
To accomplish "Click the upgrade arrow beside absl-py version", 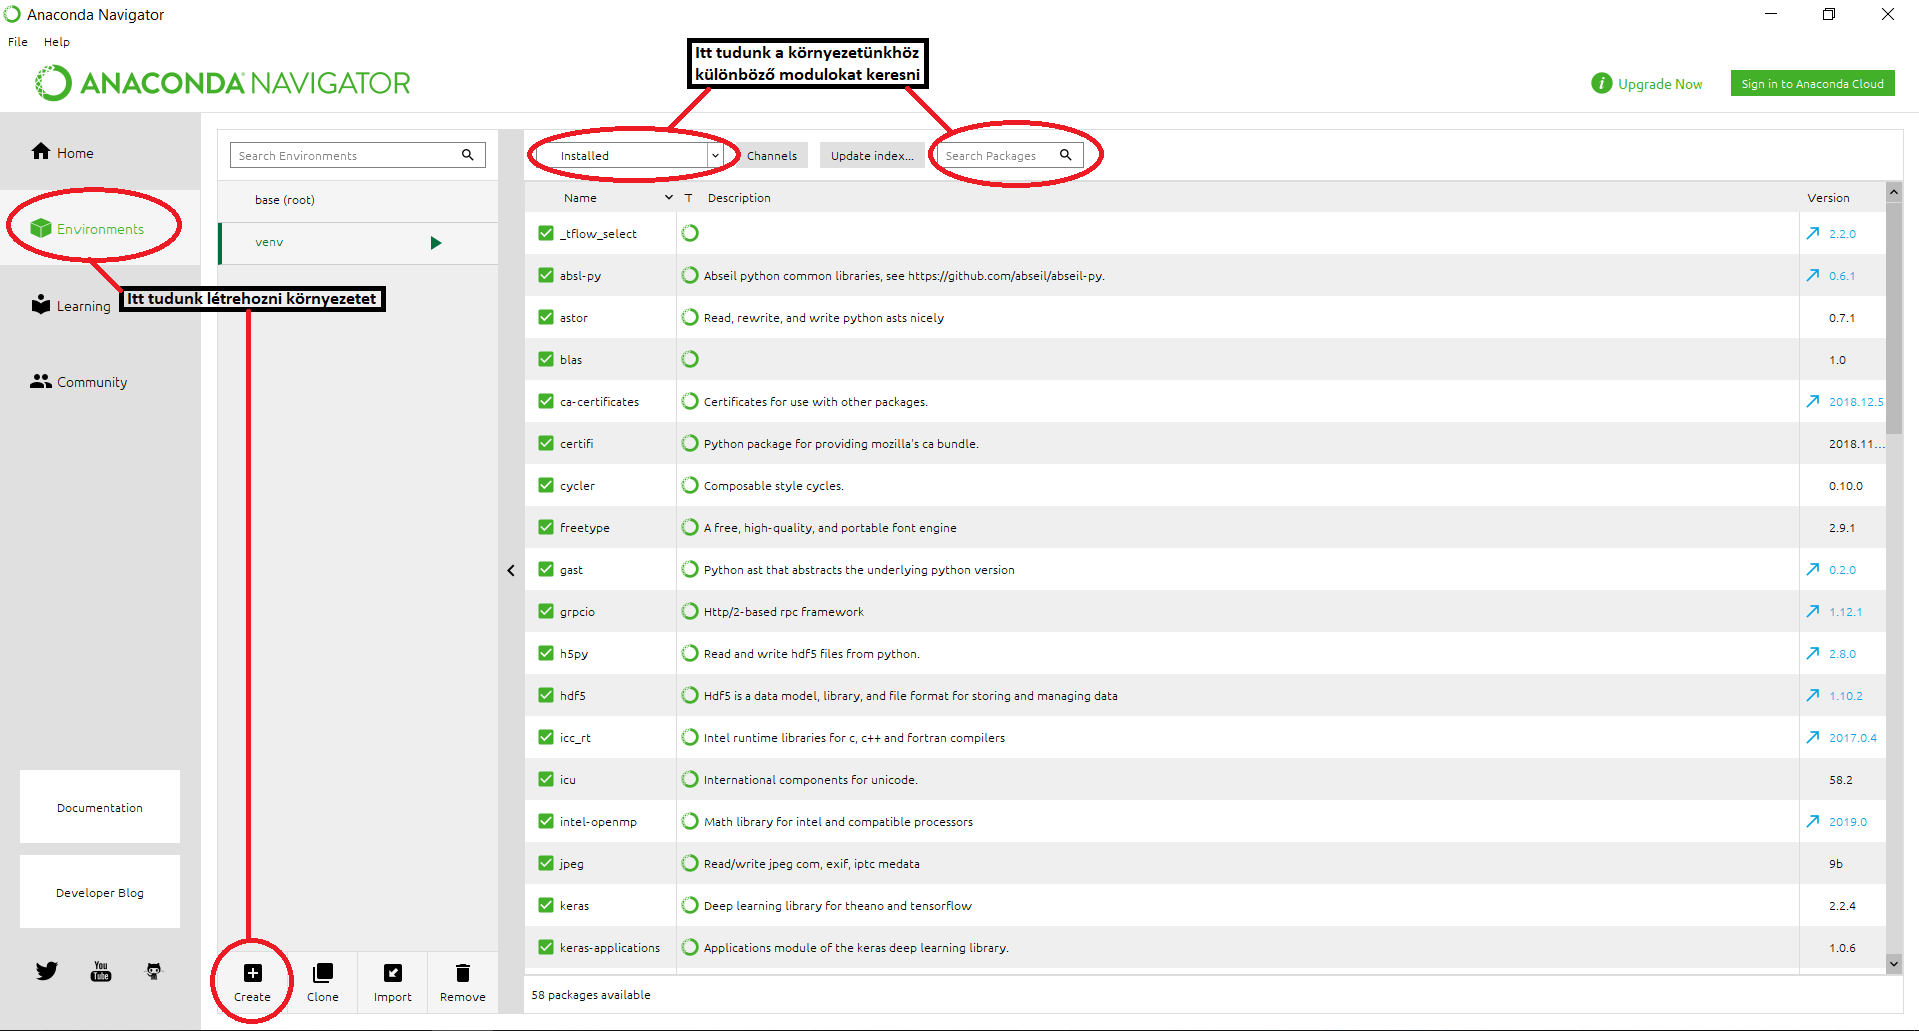I will [1813, 275].
